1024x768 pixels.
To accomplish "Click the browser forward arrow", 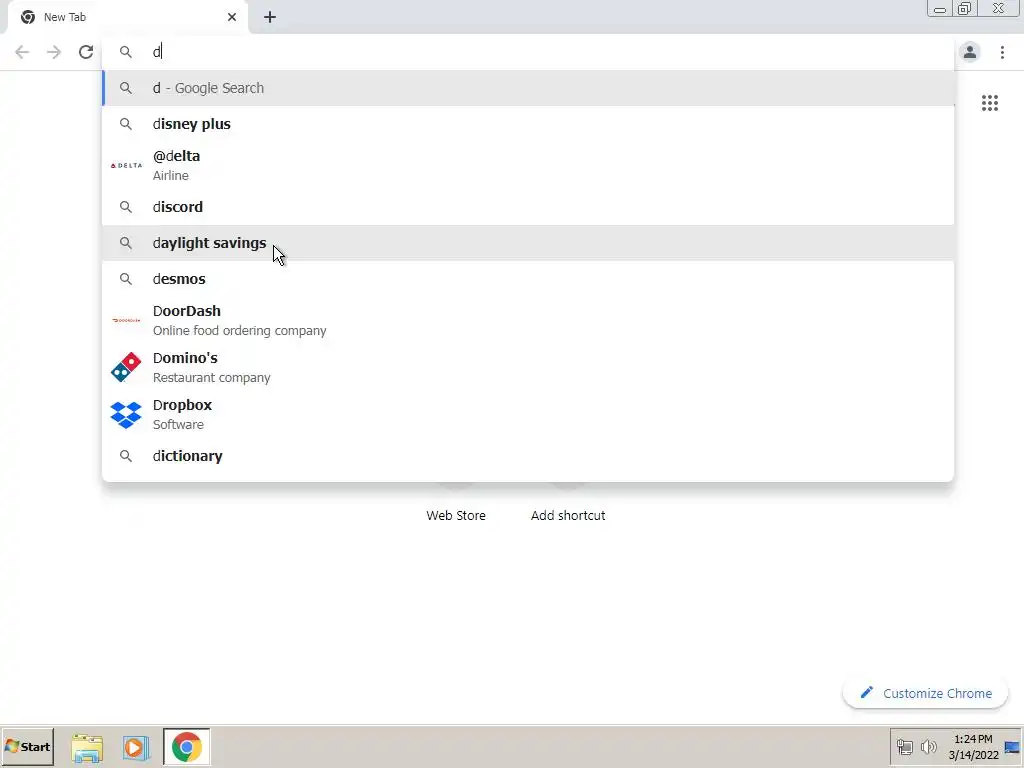I will click(54, 52).
